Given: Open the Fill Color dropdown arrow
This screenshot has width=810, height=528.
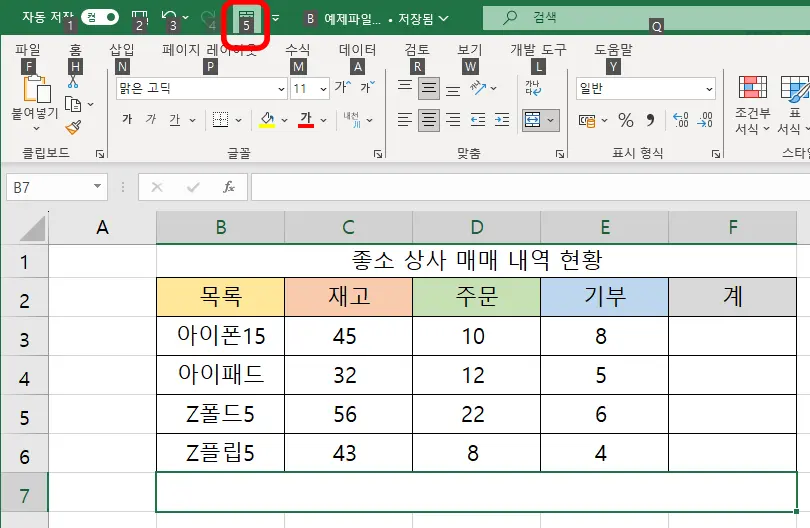Looking at the screenshot, I should click(x=284, y=120).
